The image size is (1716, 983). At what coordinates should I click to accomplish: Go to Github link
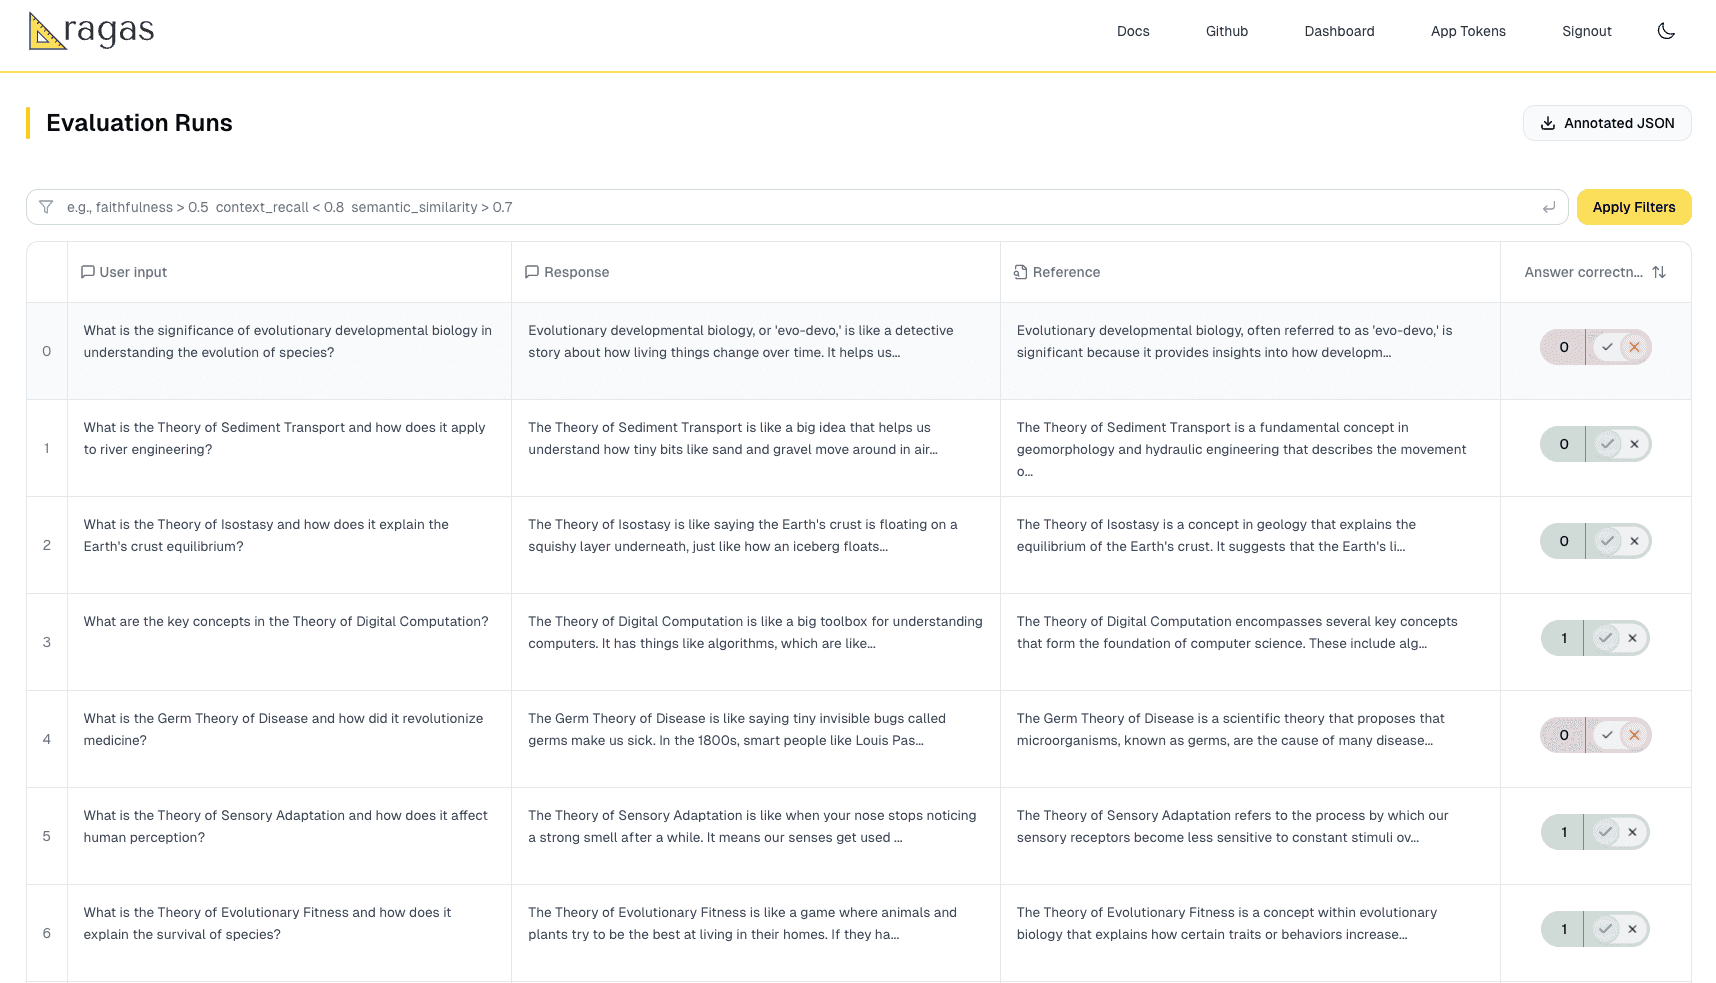1227,31
